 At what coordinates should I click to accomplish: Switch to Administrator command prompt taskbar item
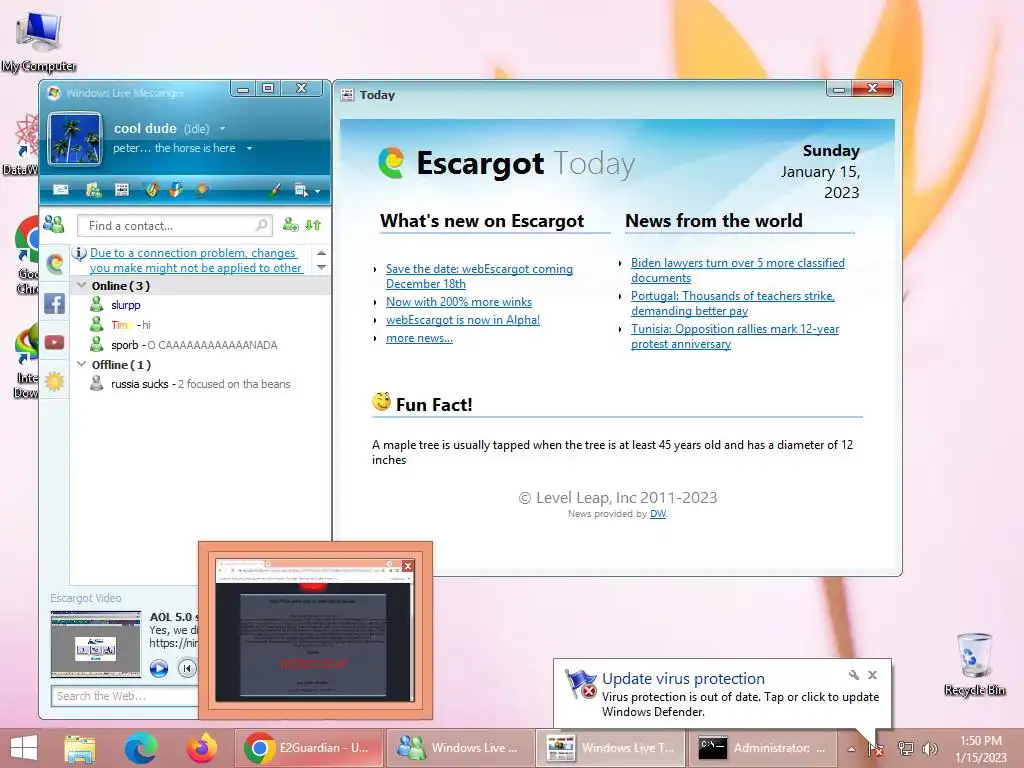(x=761, y=748)
